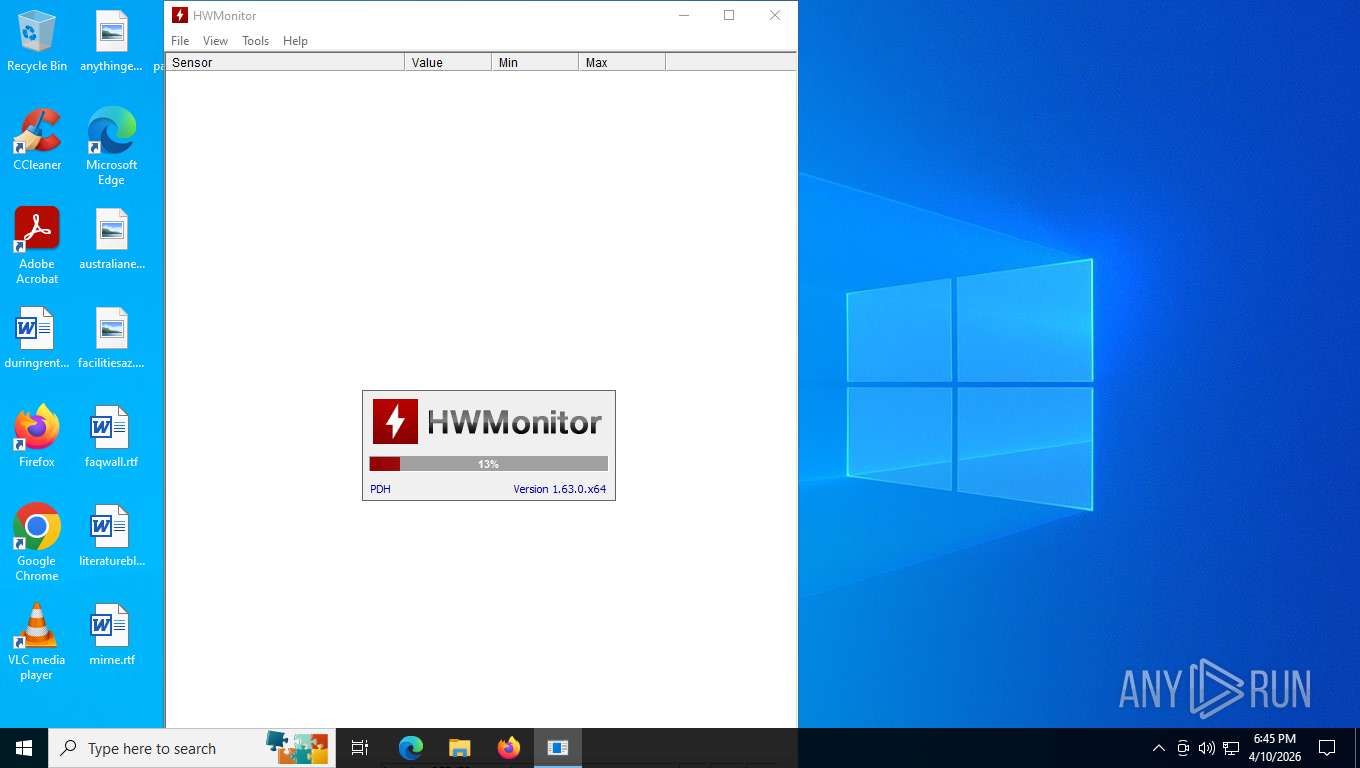Click the HWMonitor taskbar button
The height and width of the screenshot is (768, 1360).
pyautogui.click(x=558, y=748)
